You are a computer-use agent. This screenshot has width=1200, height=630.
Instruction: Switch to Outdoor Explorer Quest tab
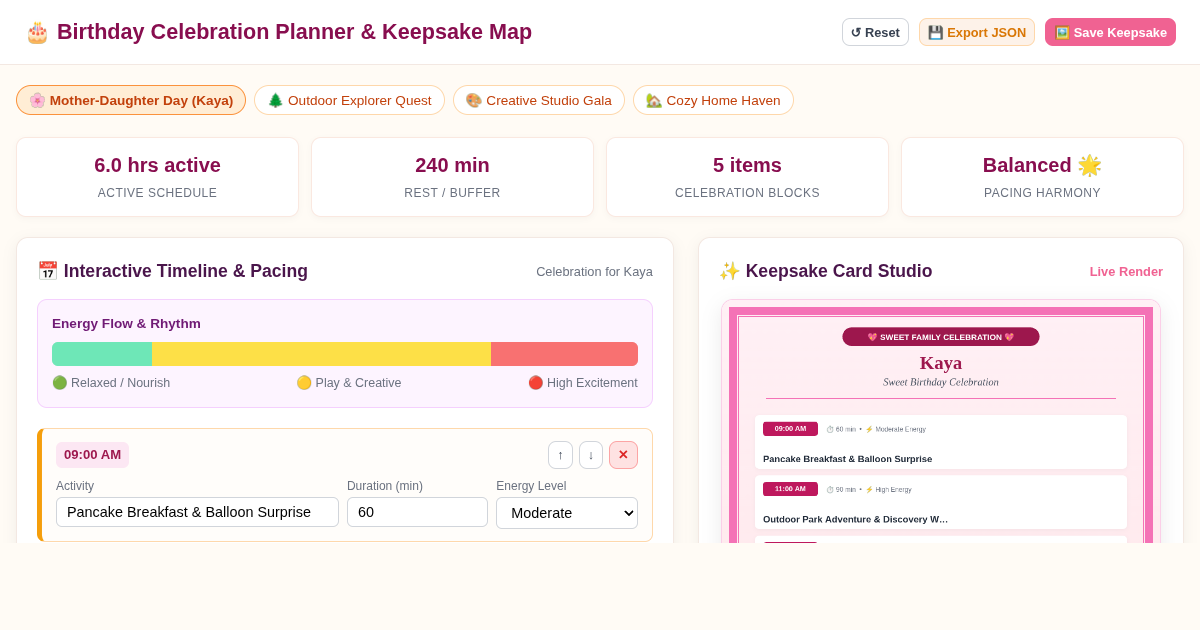pos(349,100)
